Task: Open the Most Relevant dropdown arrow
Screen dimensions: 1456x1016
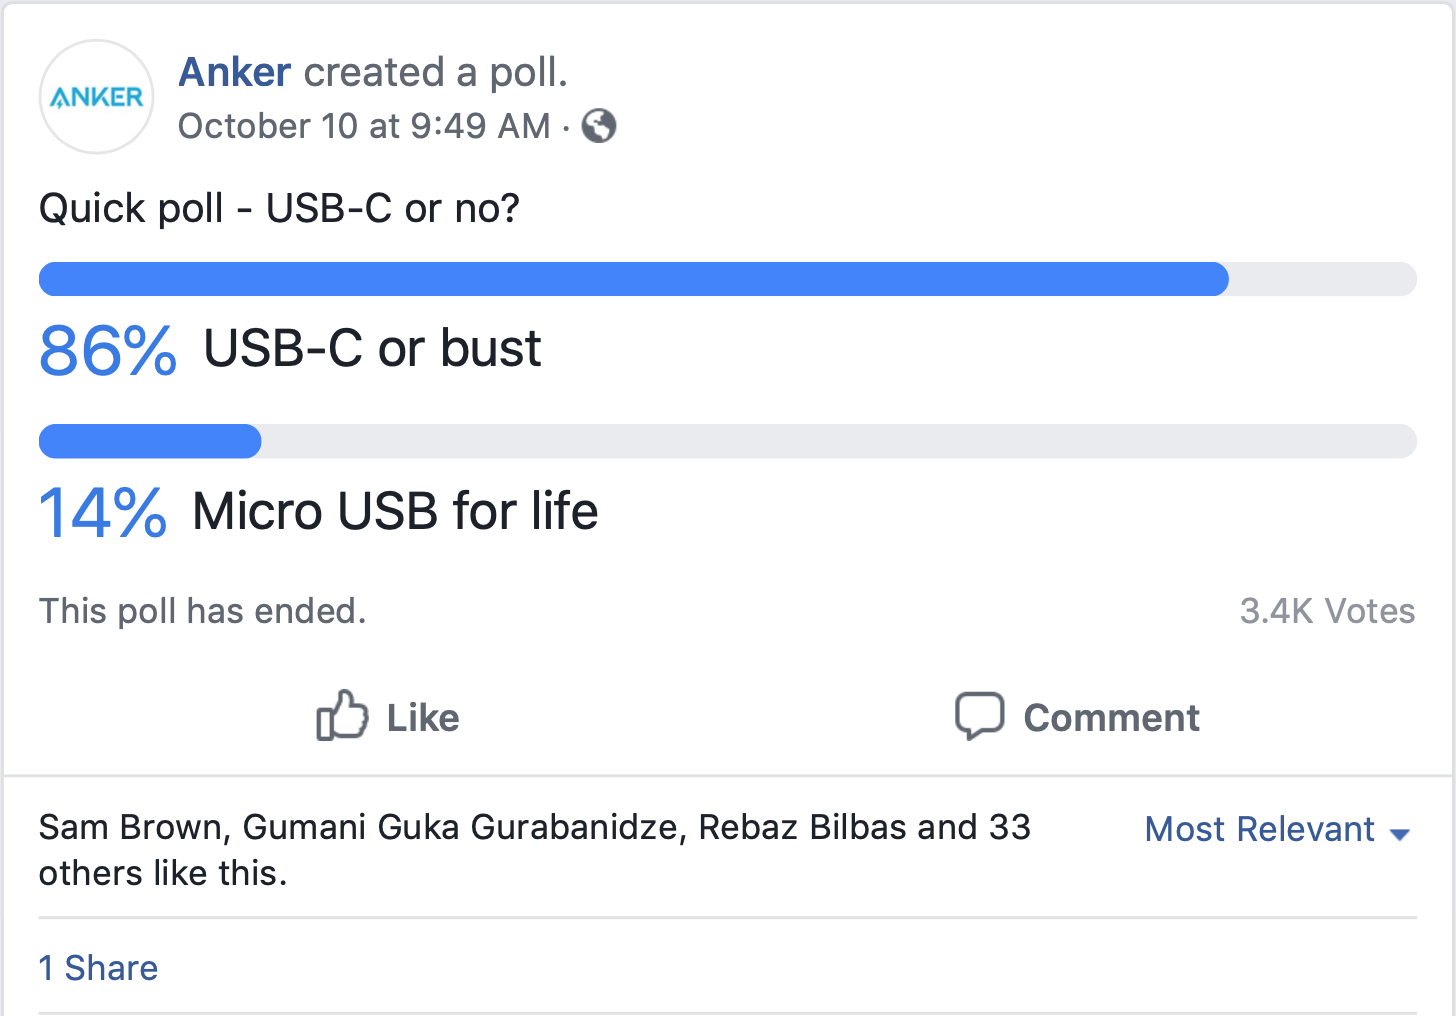Action: pyautogui.click(x=1400, y=833)
